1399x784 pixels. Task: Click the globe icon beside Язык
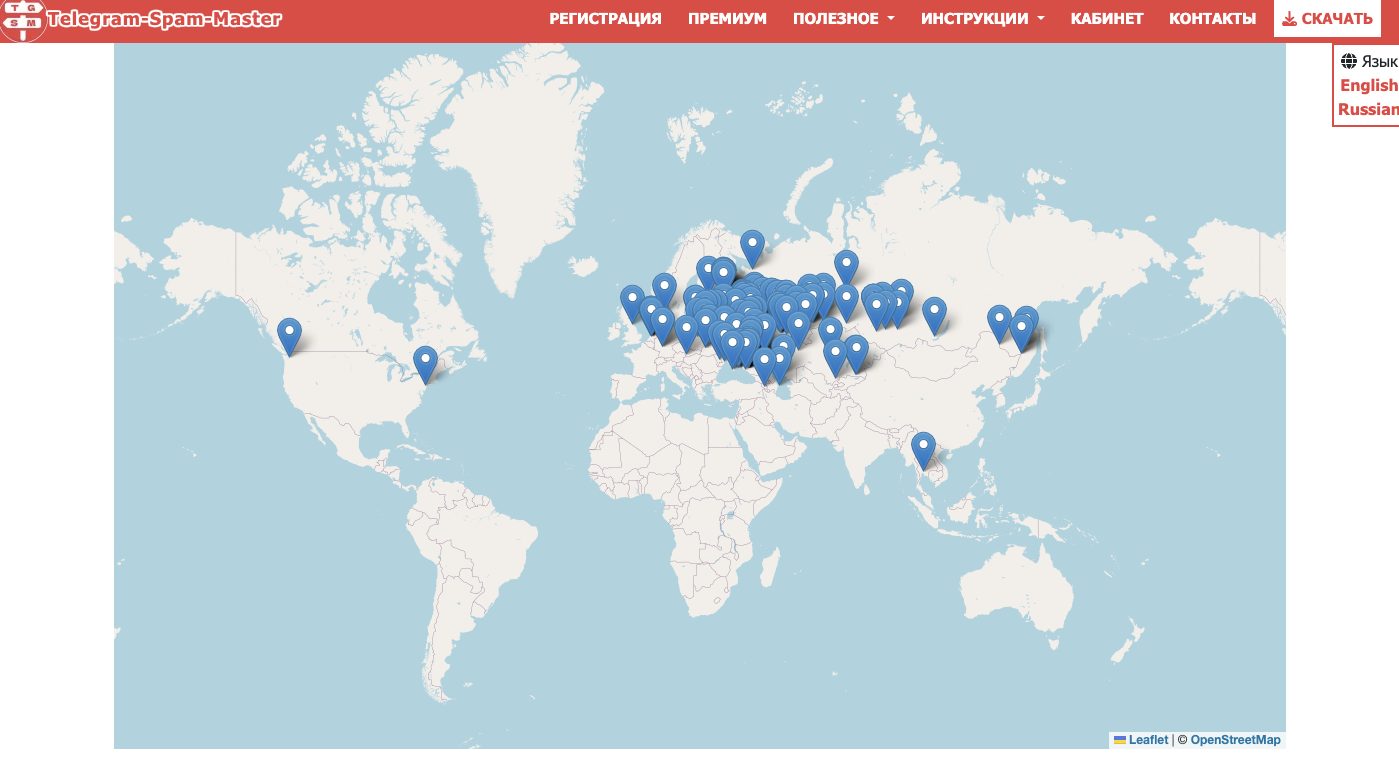pyautogui.click(x=1349, y=61)
